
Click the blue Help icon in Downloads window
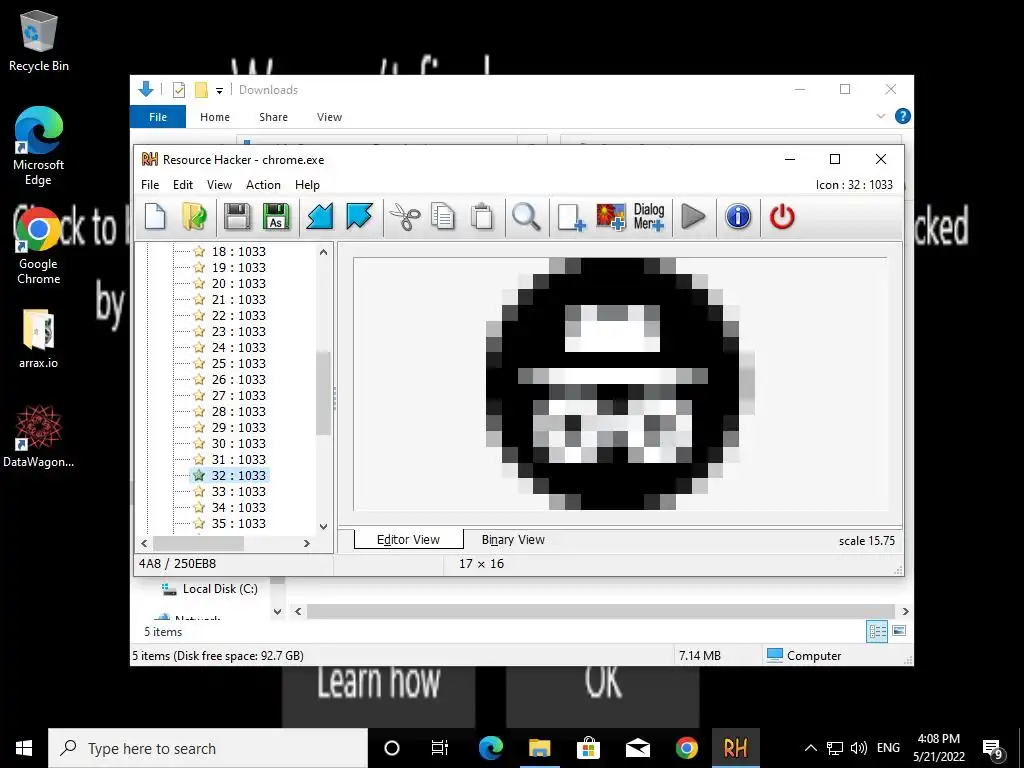(x=903, y=116)
